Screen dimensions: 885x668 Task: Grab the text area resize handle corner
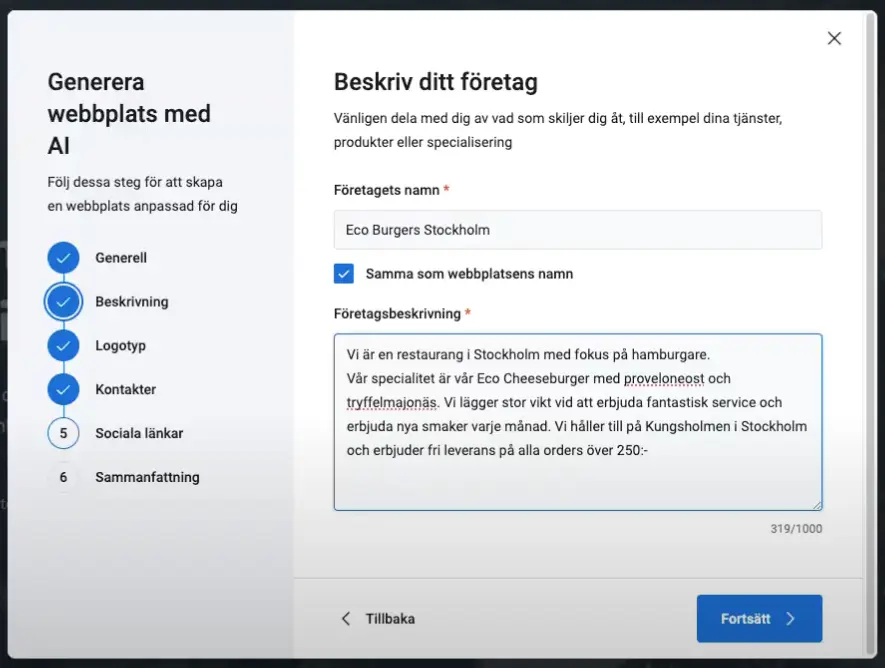(x=817, y=506)
